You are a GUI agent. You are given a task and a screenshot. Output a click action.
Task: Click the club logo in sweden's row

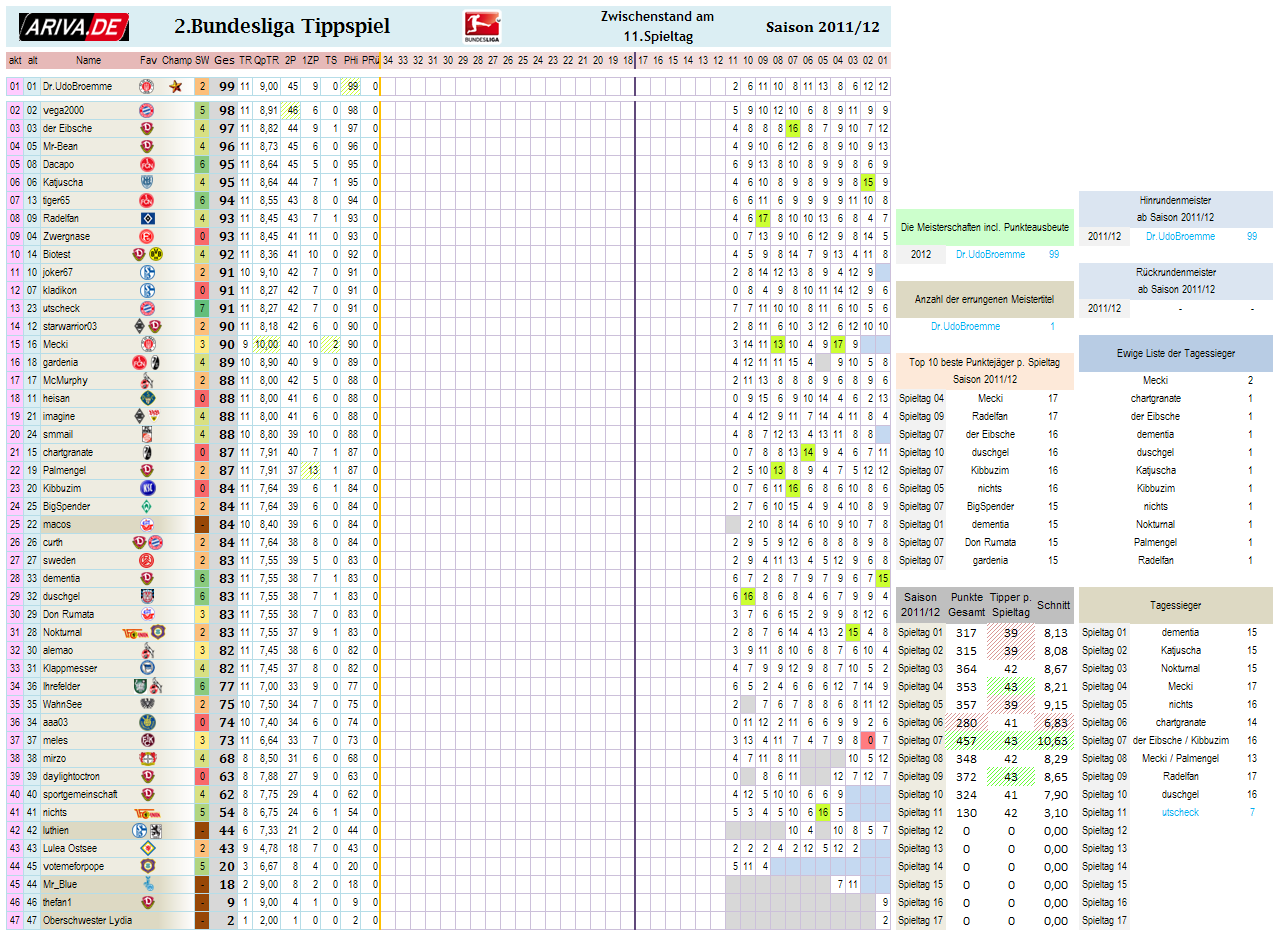click(x=147, y=561)
